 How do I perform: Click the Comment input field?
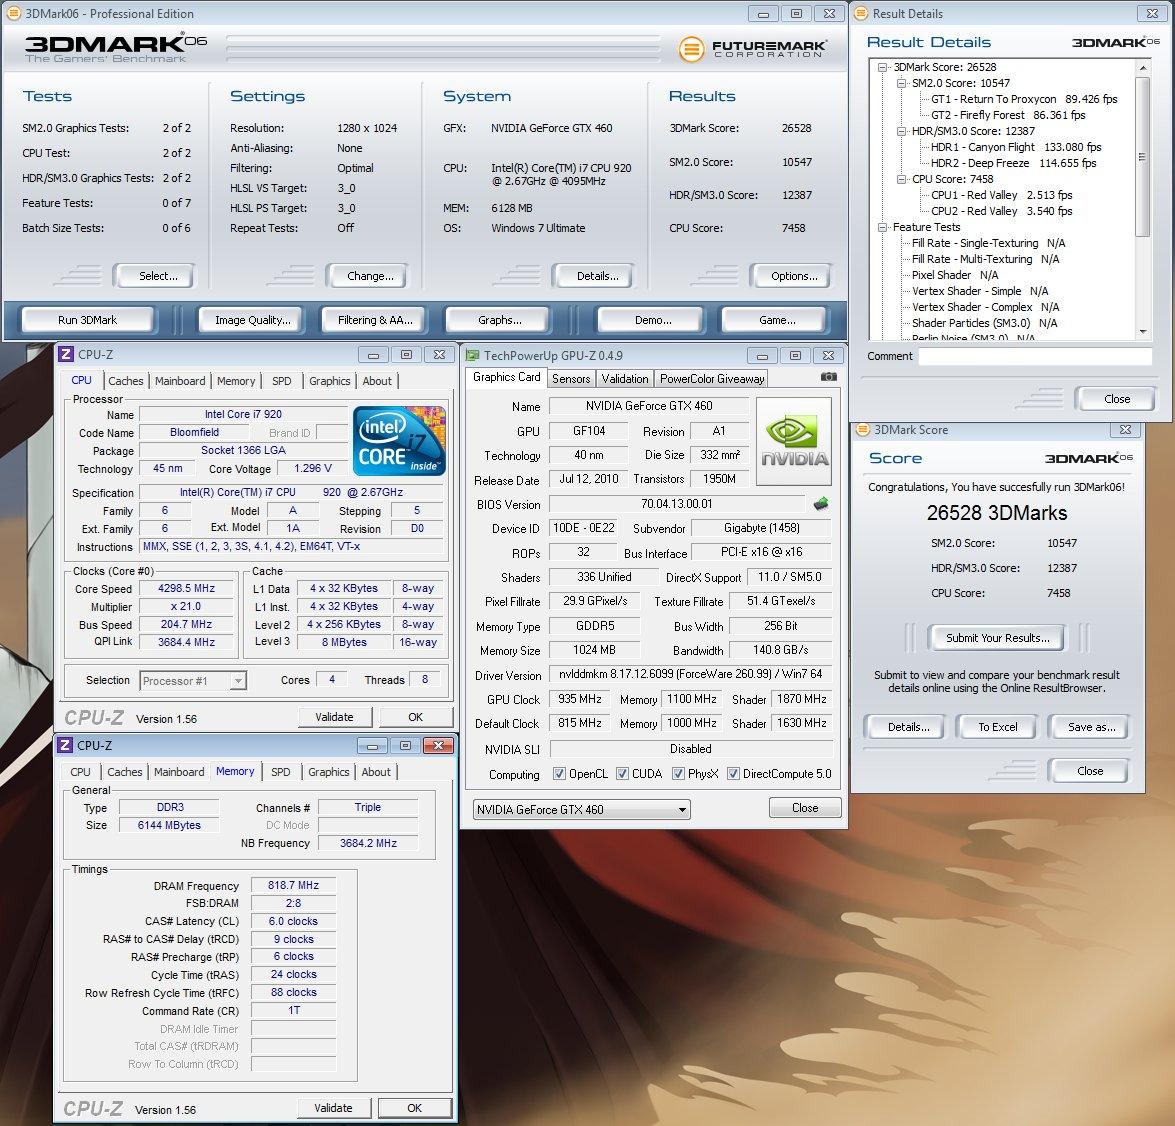pyautogui.click(x=1035, y=356)
